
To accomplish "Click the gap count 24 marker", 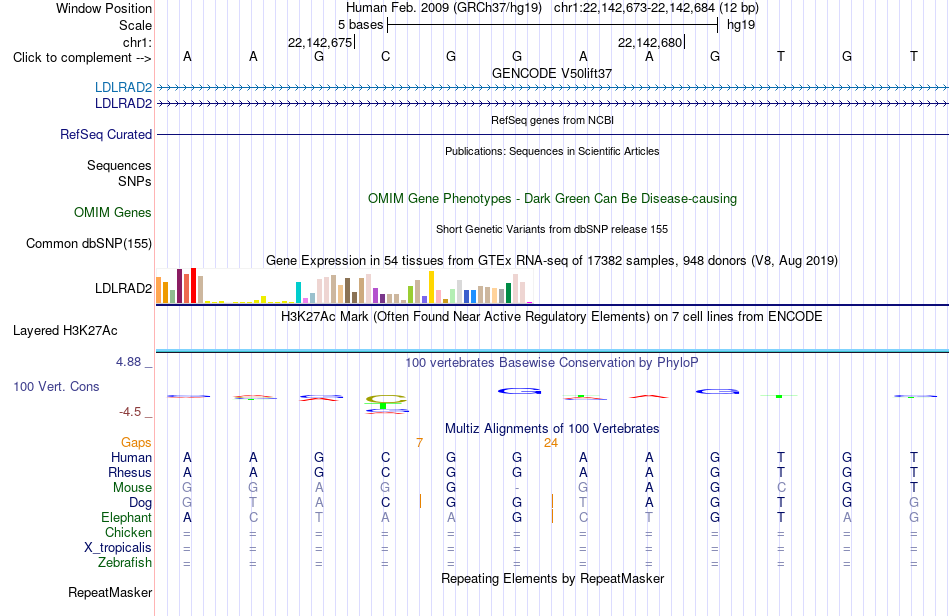I will [x=551, y=443].
